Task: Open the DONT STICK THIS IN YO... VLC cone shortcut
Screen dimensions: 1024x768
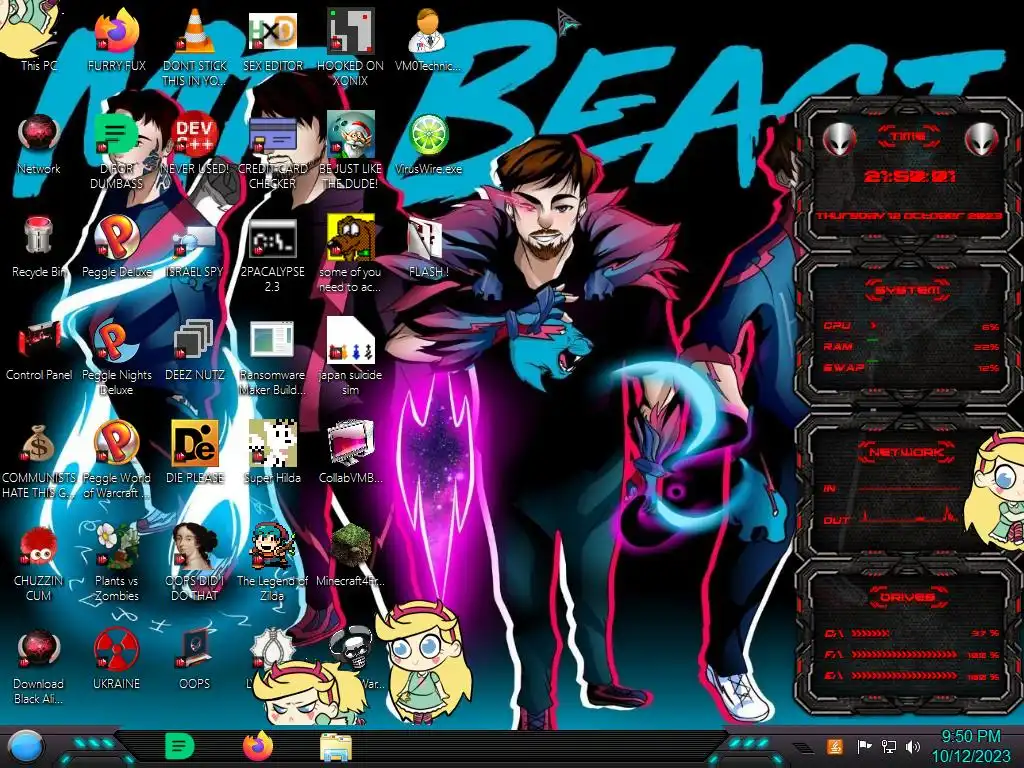Action: (x=194, y=31)
